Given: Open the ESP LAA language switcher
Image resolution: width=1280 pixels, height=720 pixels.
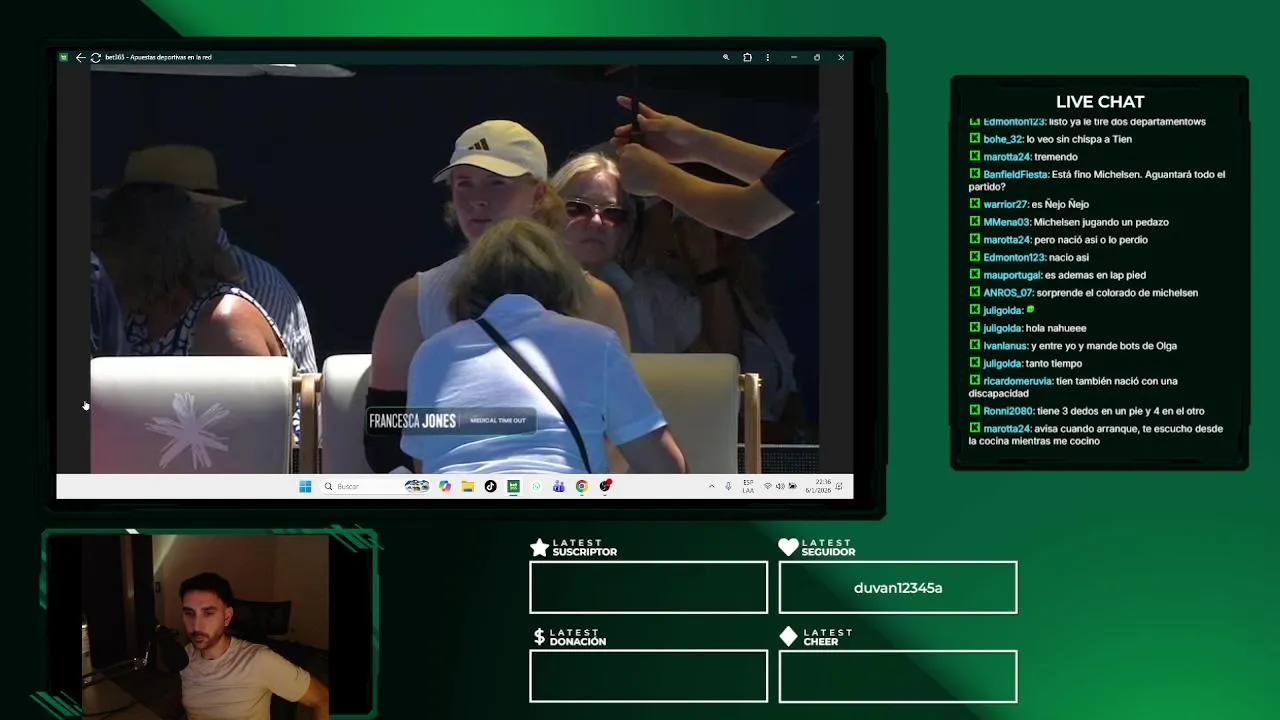Looking at the screenshot, I should pos(748,486).
